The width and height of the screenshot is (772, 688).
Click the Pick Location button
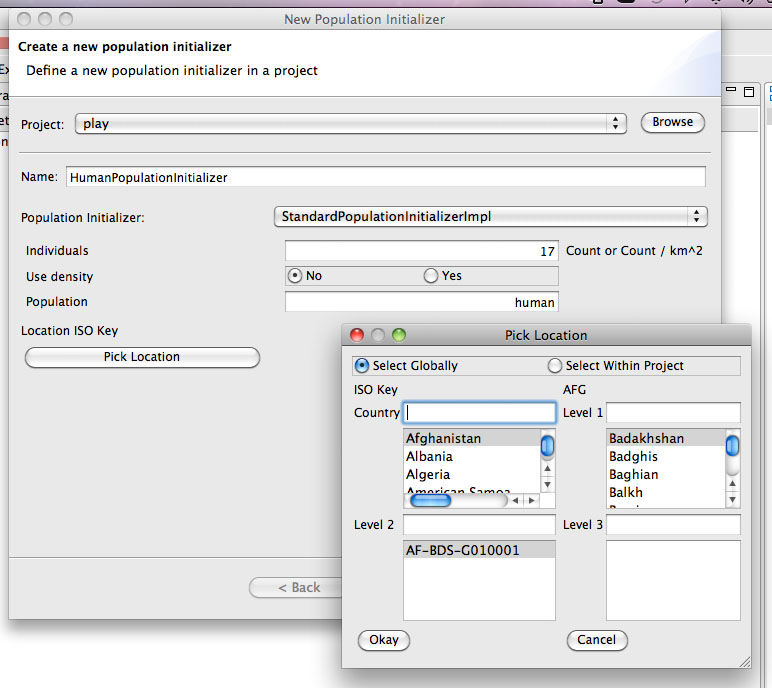142,357
